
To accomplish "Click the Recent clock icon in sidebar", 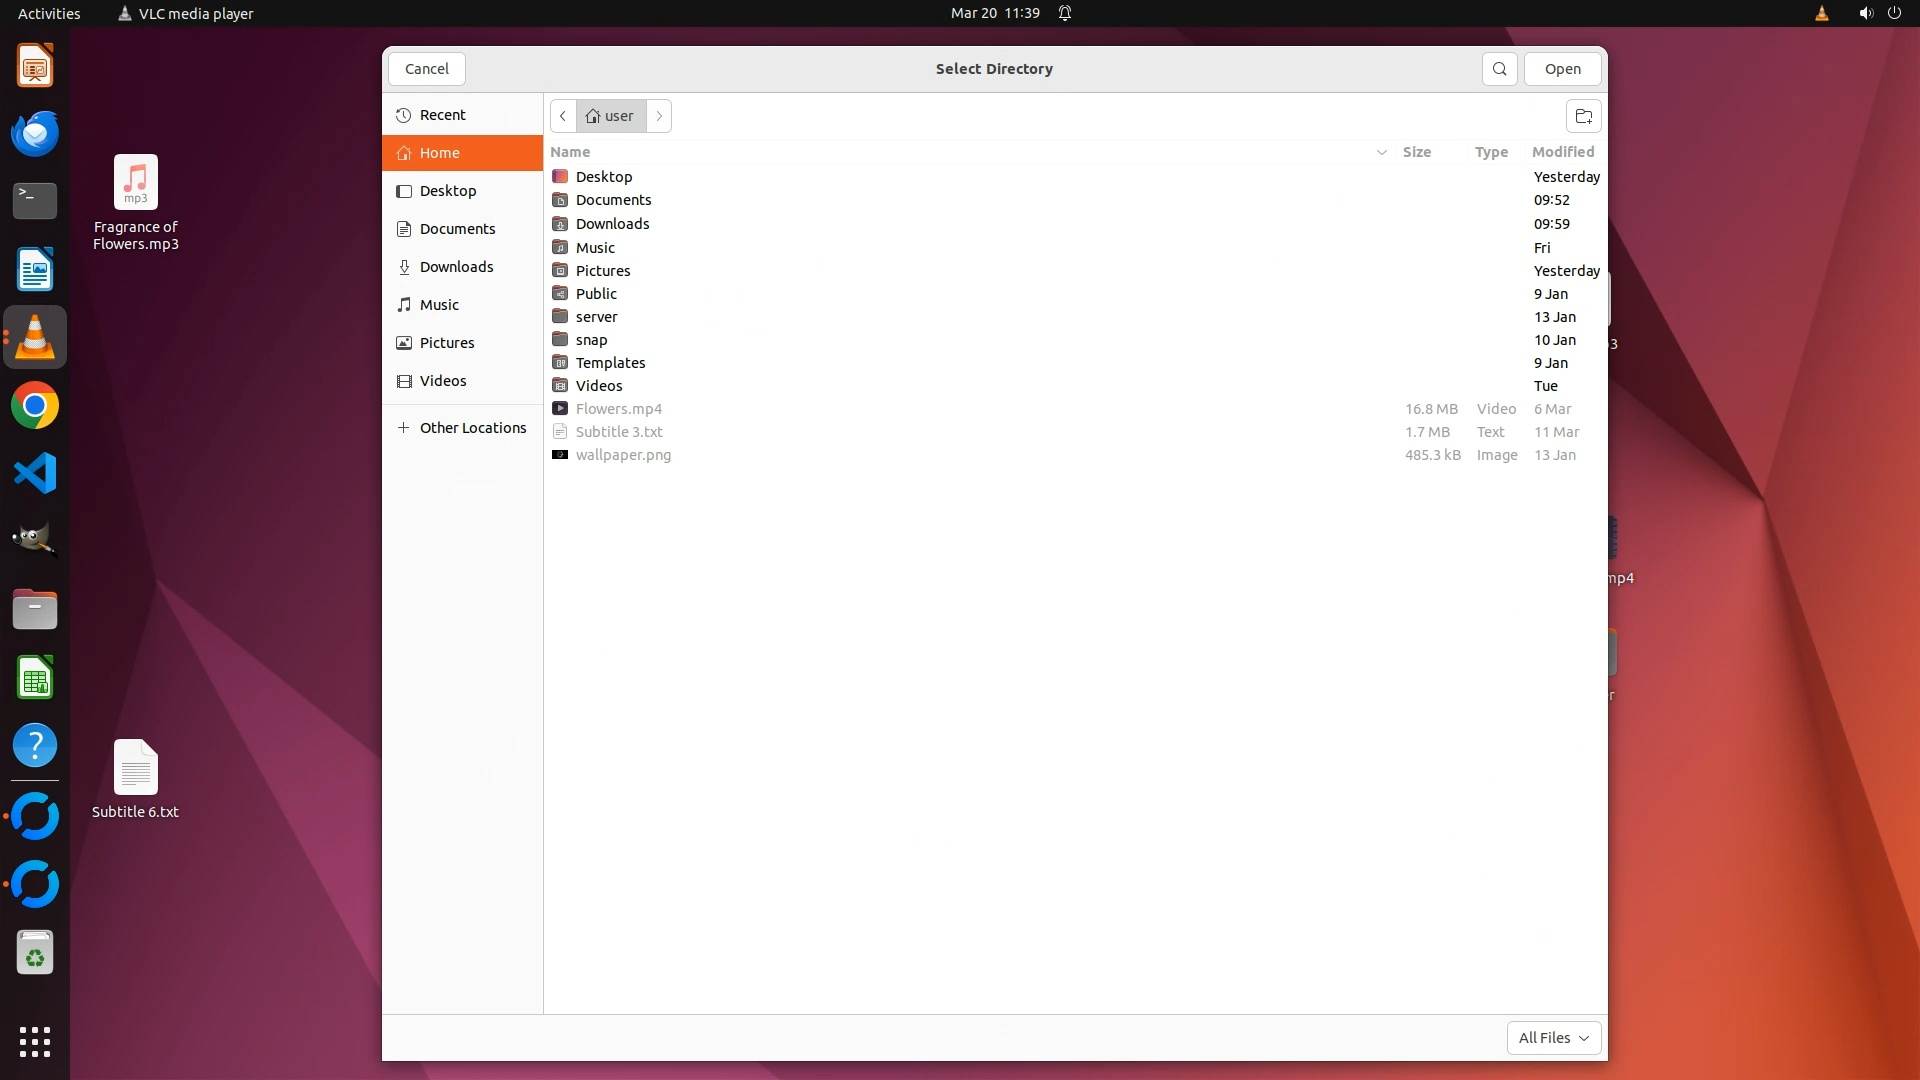I will (404, 115).
